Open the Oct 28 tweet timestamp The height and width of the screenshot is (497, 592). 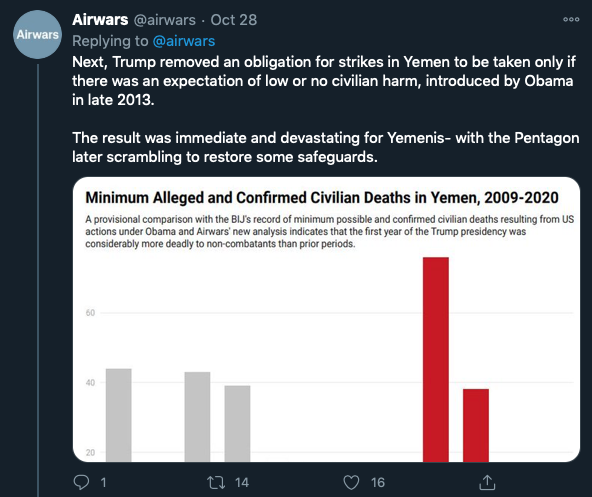[234, 20]
